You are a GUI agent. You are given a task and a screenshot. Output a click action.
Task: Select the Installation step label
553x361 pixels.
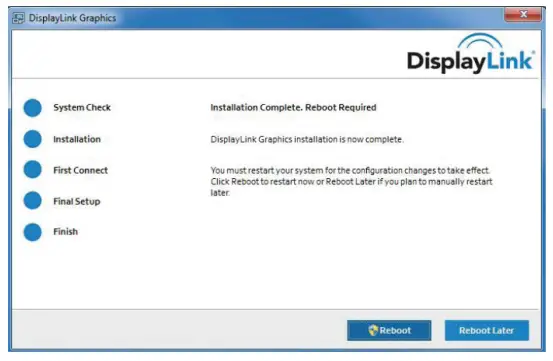pos(77,139)
